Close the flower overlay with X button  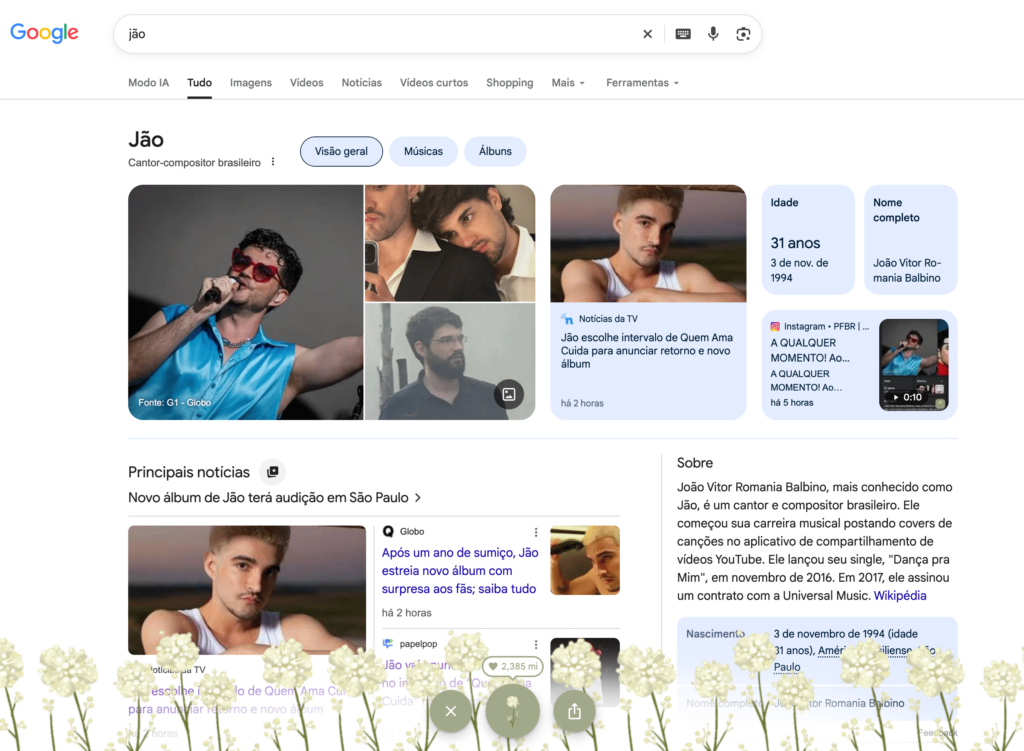pos(451,711)
